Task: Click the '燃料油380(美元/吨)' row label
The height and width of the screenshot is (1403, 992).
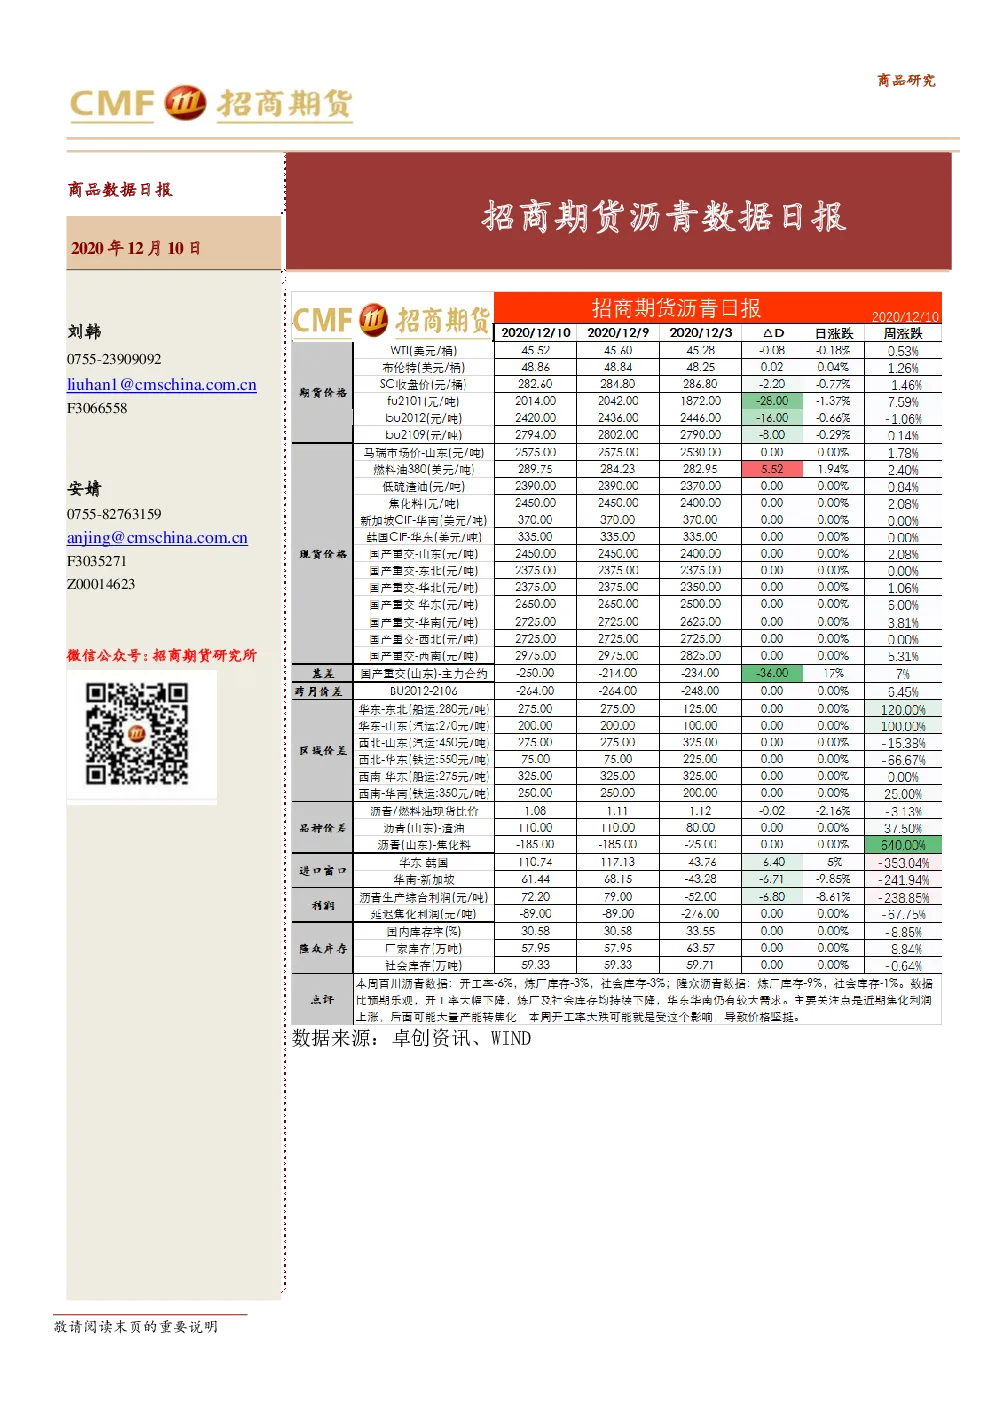Action: click(424, 469)
